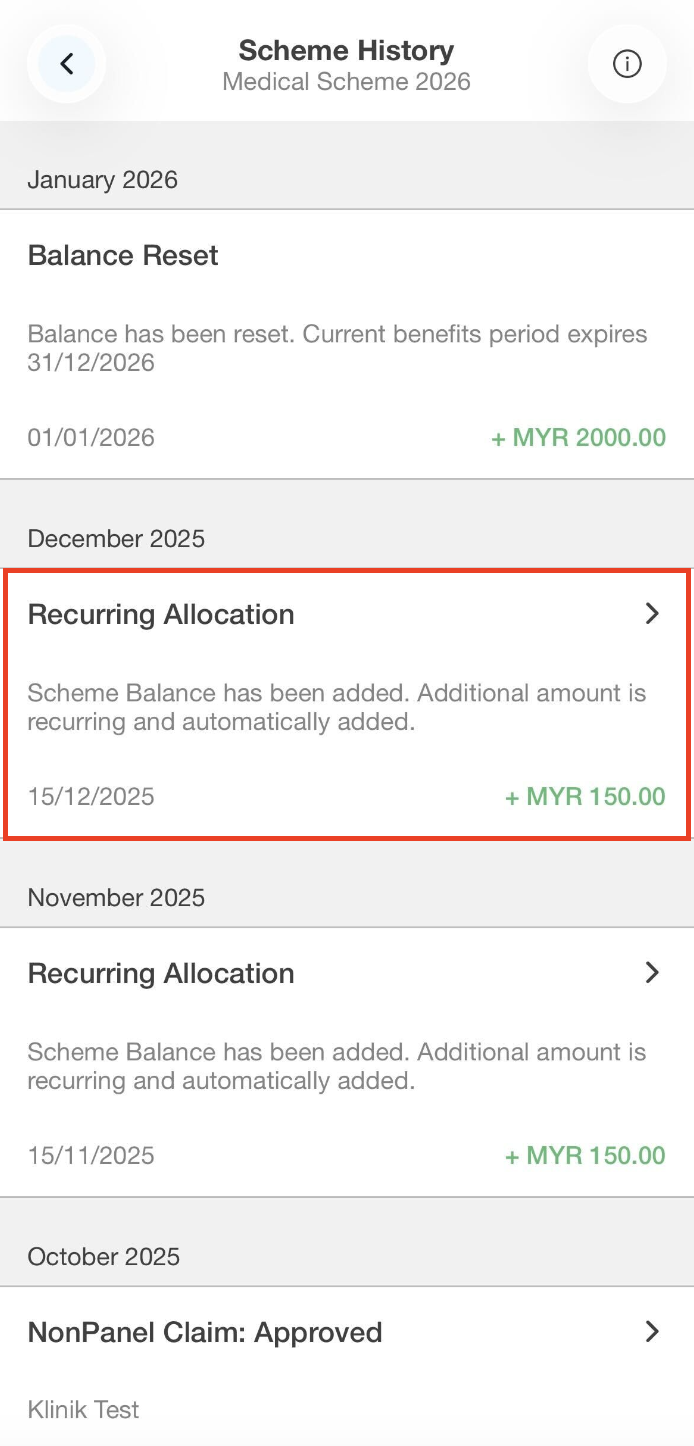This screenshot has width=694, height=1446.
Task: Expand November 2025 Recurring Allocation chevron
Action: point(652,972)
